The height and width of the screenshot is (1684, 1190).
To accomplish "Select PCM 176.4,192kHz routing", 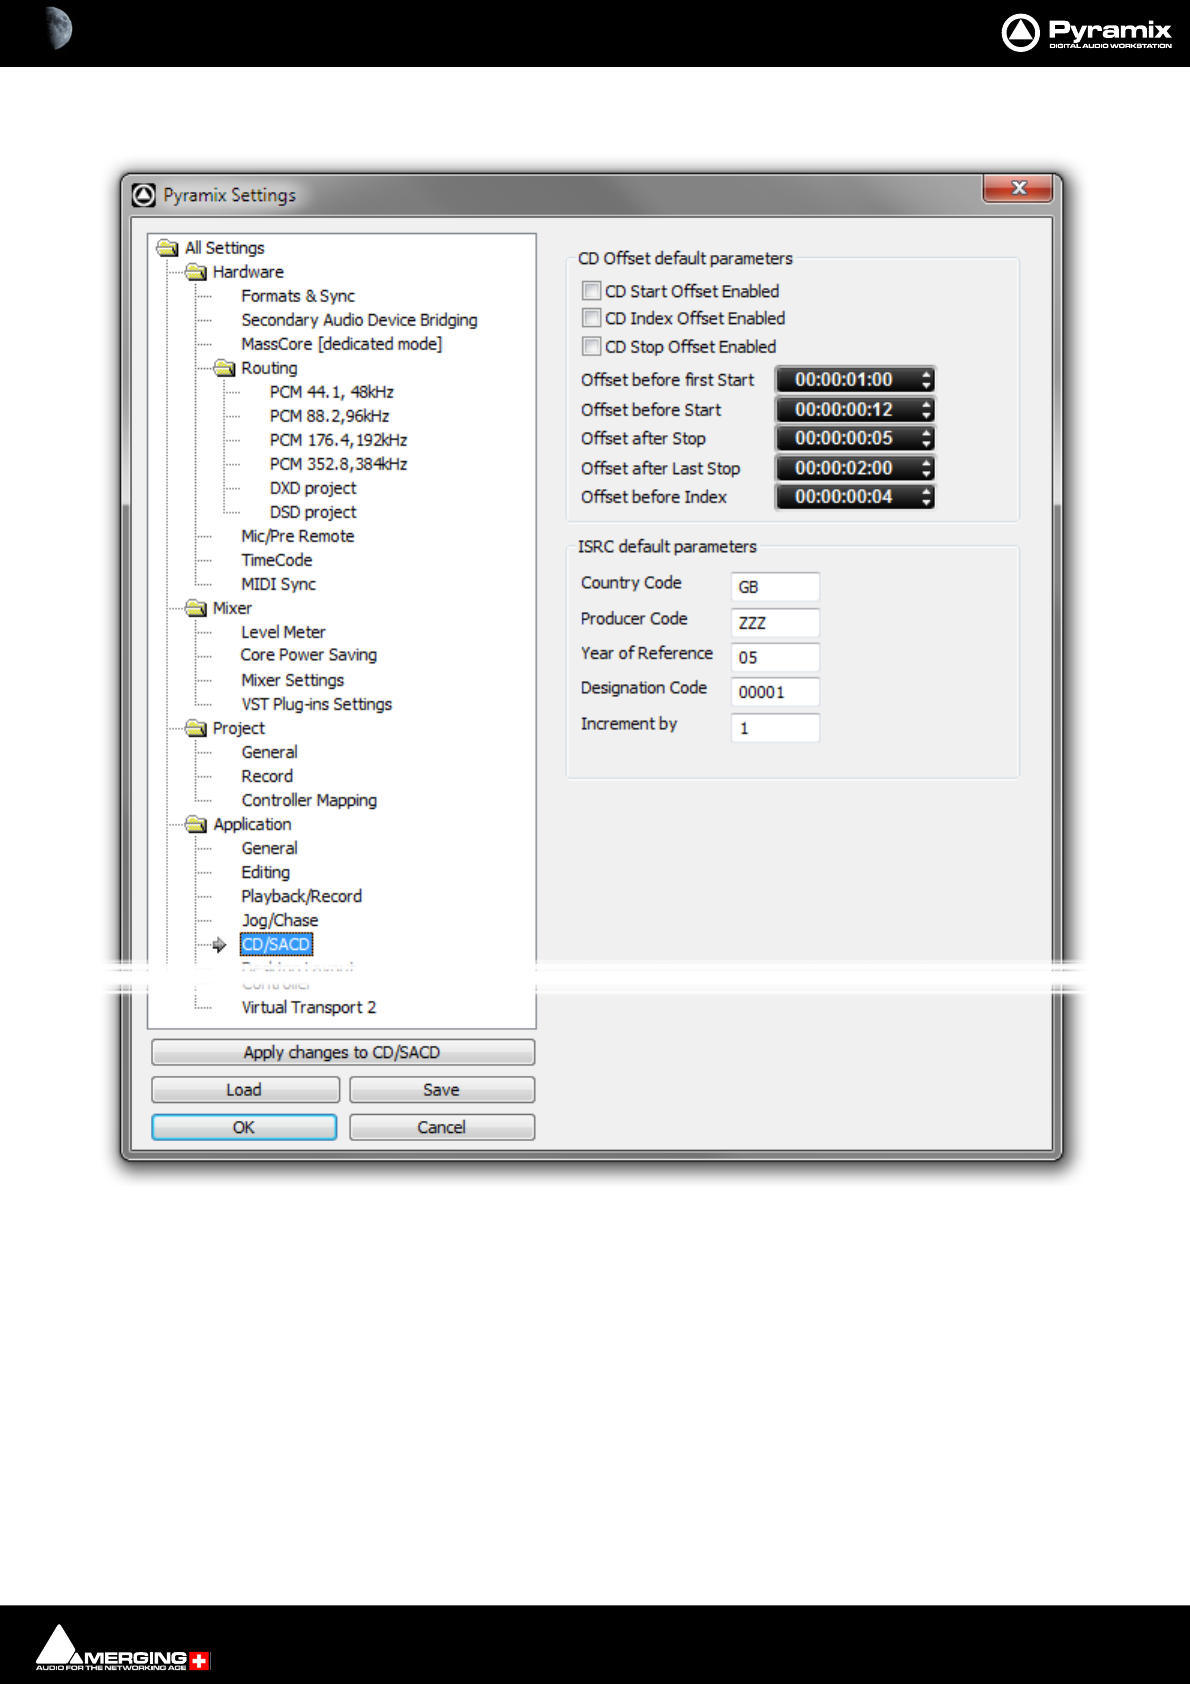I will [338, 440].
